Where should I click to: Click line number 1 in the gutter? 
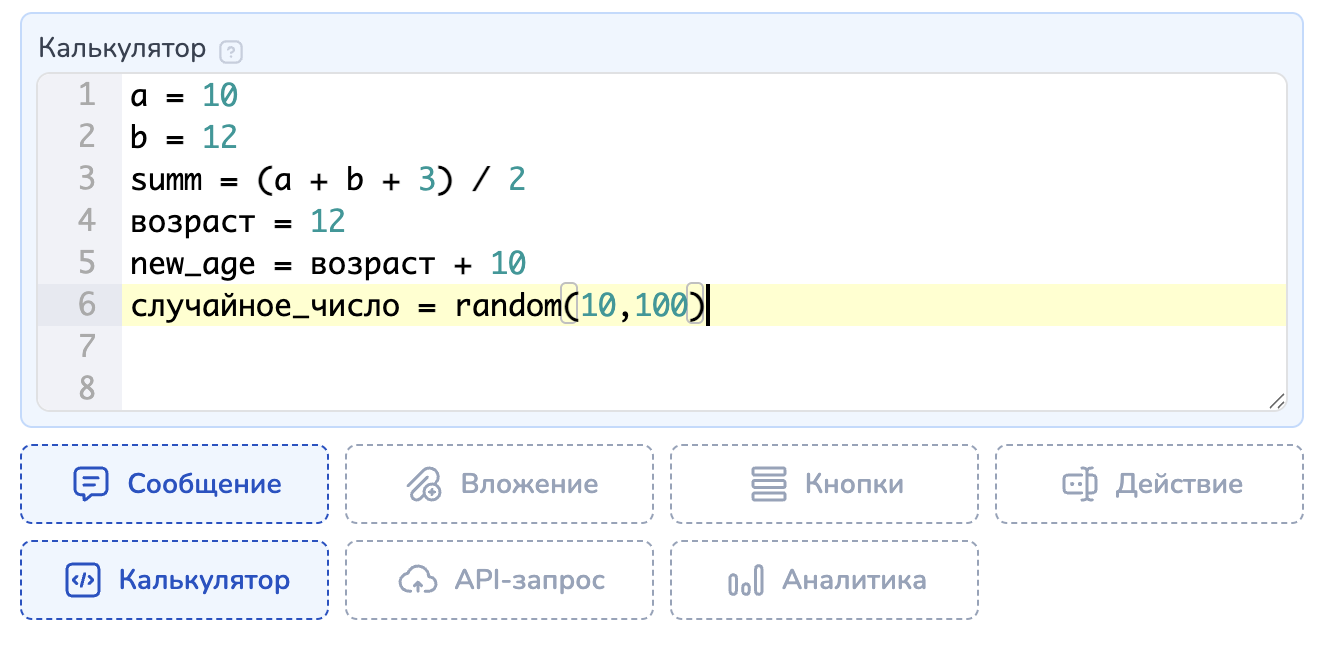tap(86, 96)
